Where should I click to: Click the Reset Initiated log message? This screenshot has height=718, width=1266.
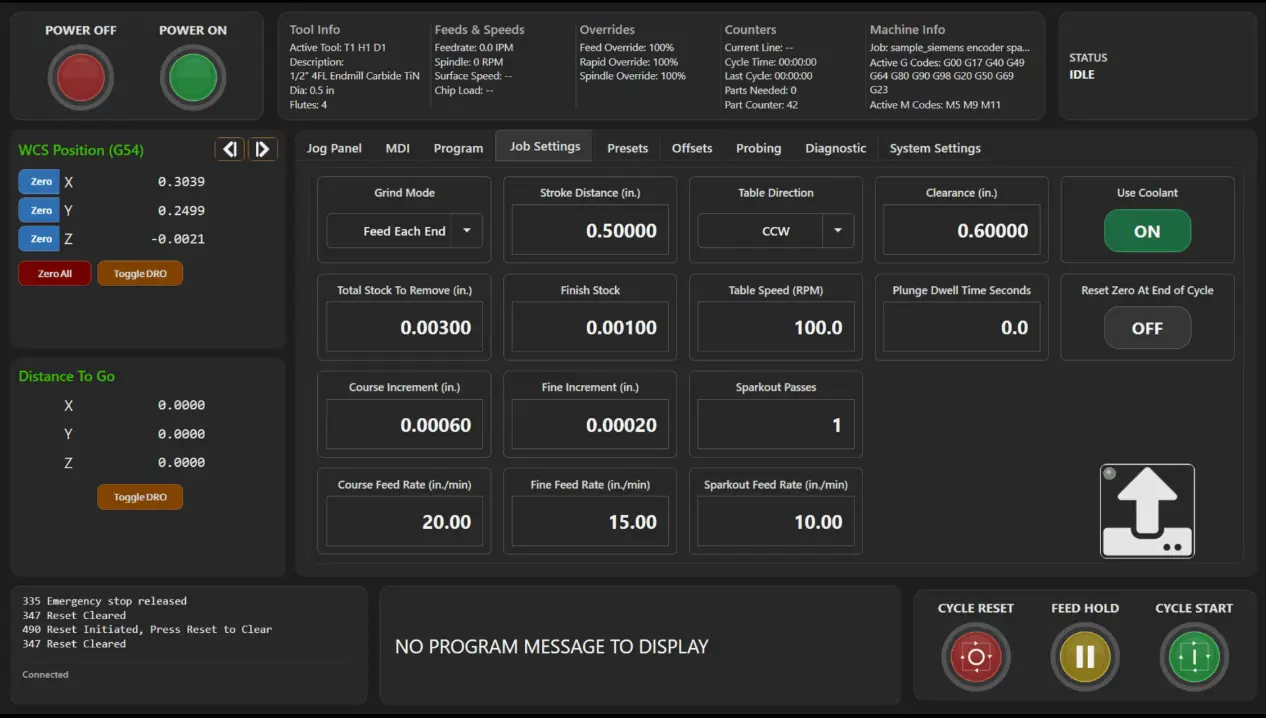pyautogui.click(x=147, y=629)
